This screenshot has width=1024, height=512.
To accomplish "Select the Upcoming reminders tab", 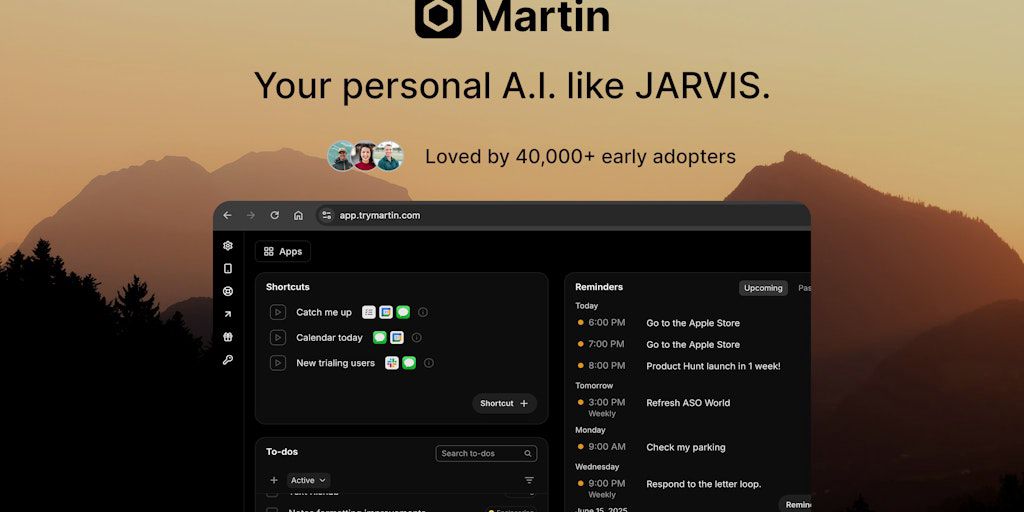I will pyautogui.click(x=763, y=288).
